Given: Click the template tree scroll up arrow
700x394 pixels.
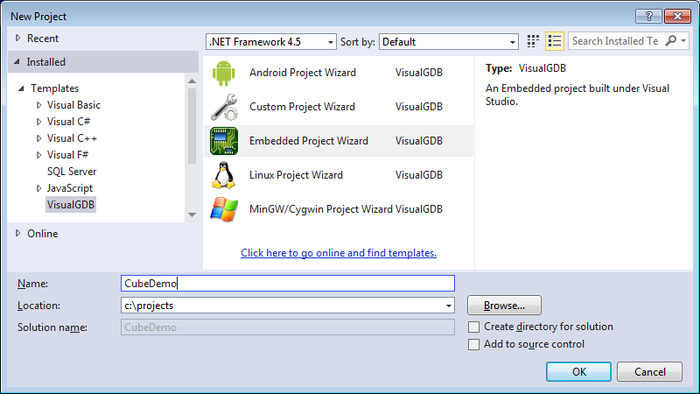Looking at the screenshot, I should pyautogui.click(x=192, y=81).
